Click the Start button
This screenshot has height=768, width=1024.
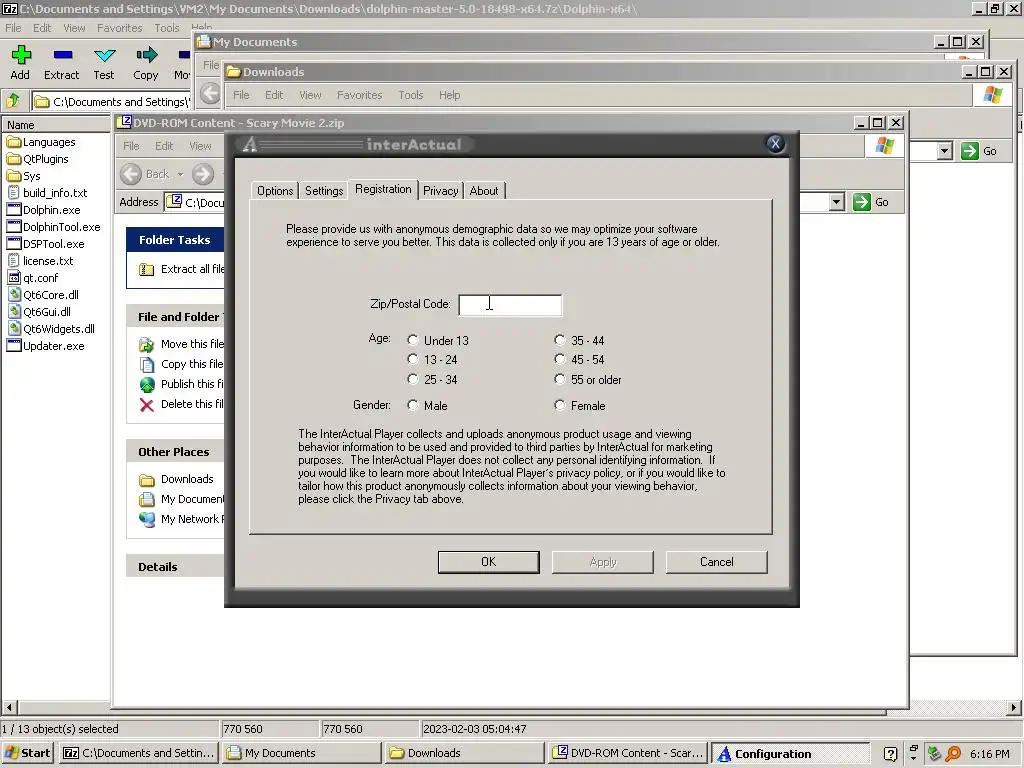(x=27, y=753)
